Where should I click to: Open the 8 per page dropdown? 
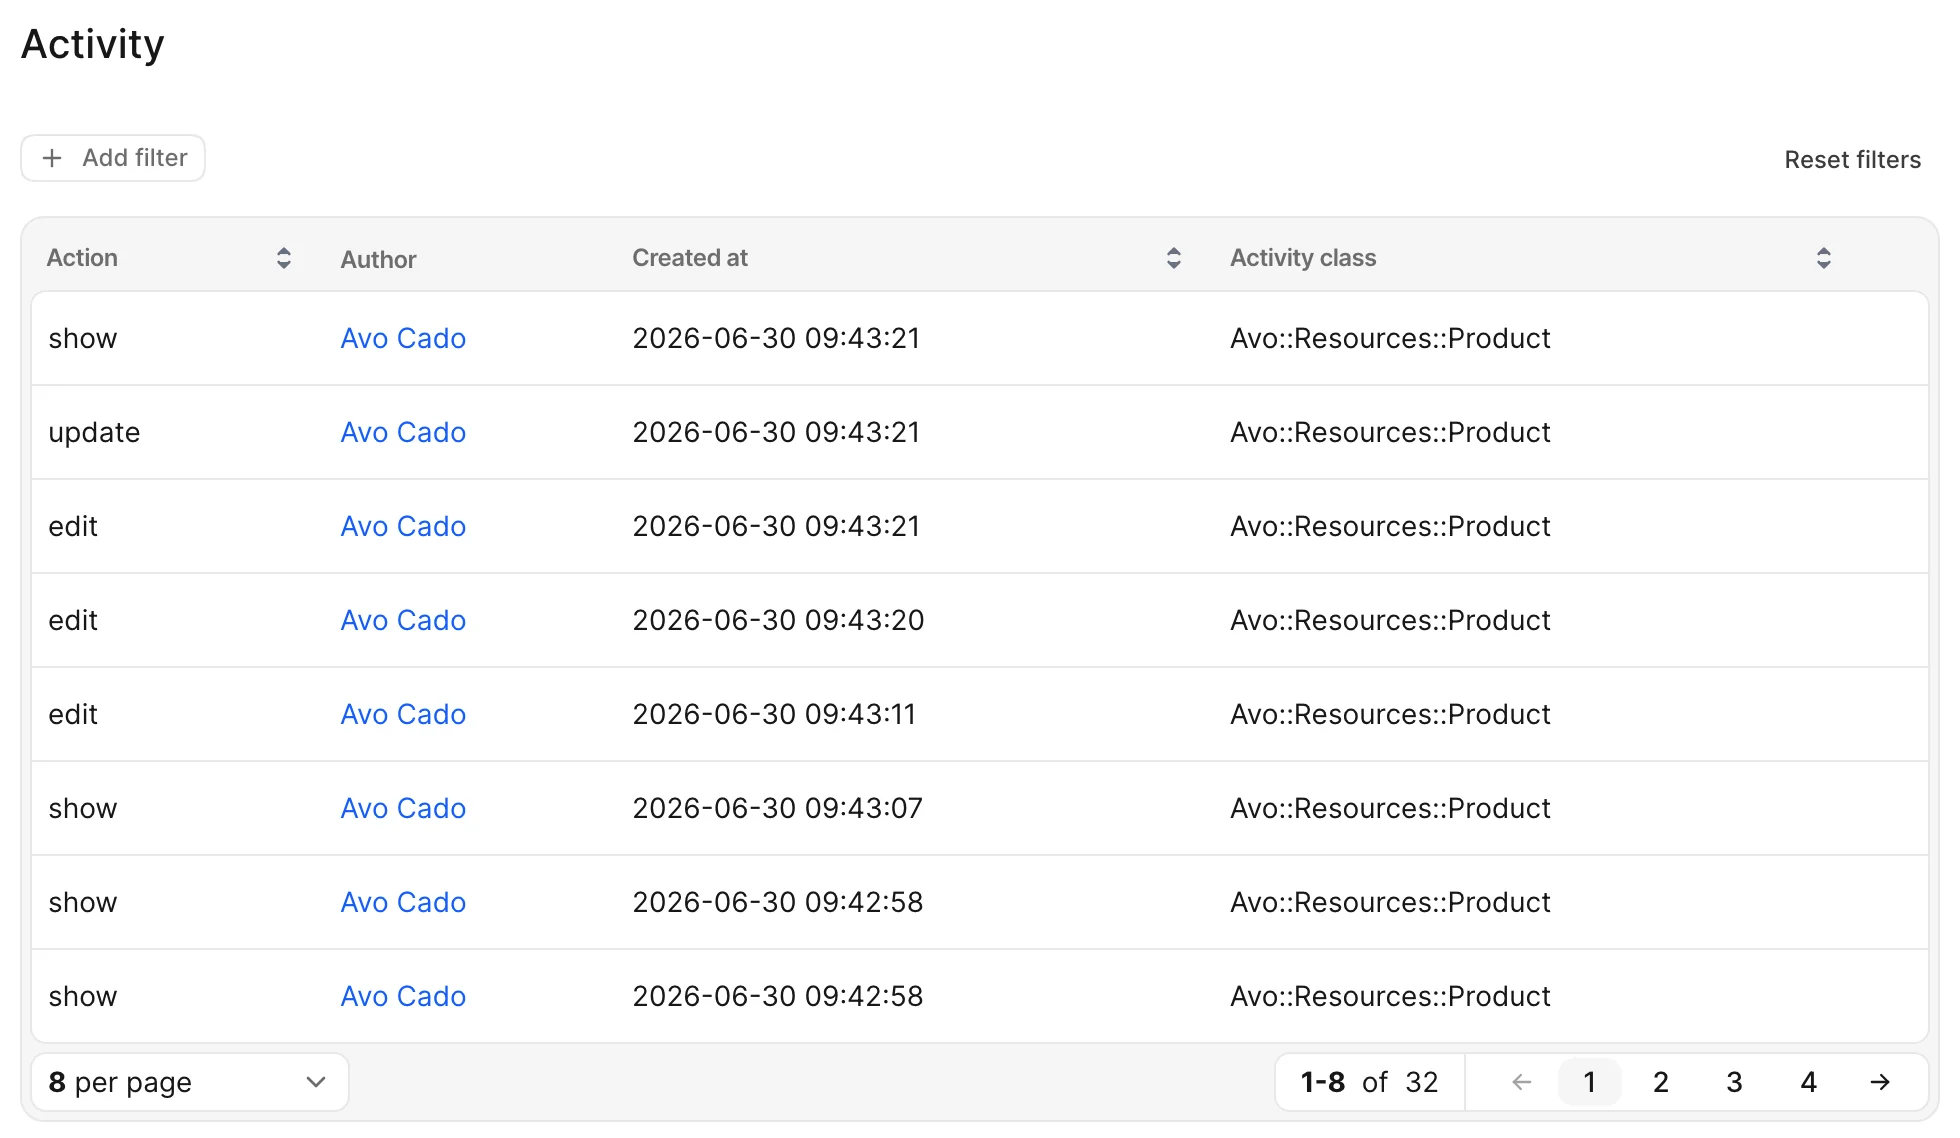[x=190, y=1082]
